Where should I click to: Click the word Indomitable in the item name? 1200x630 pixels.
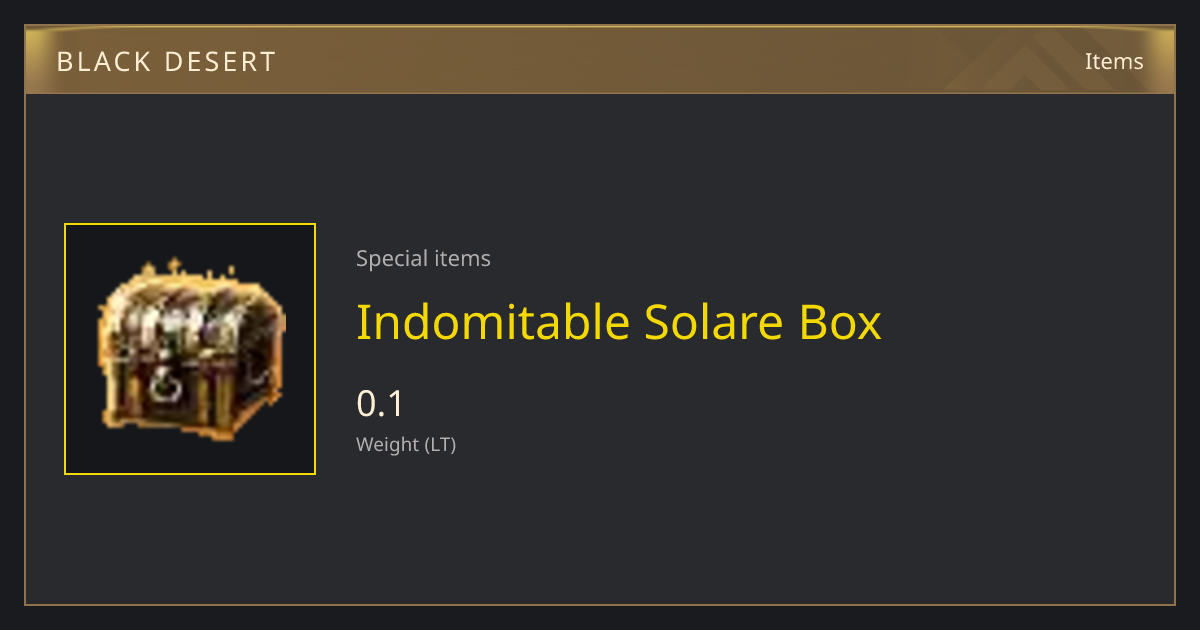tap(493, 322)
